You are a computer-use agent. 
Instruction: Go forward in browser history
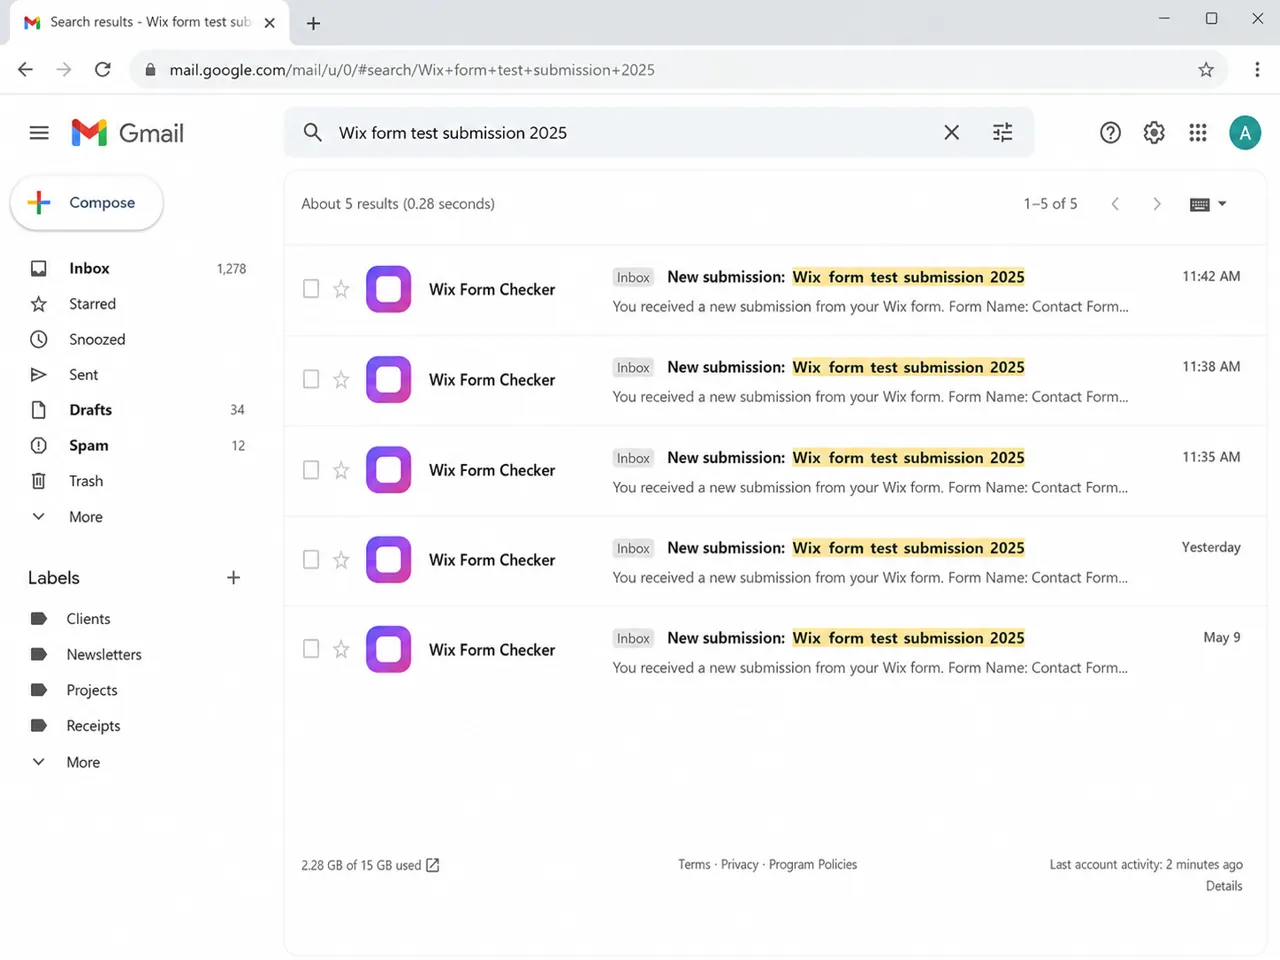point(64,70)
